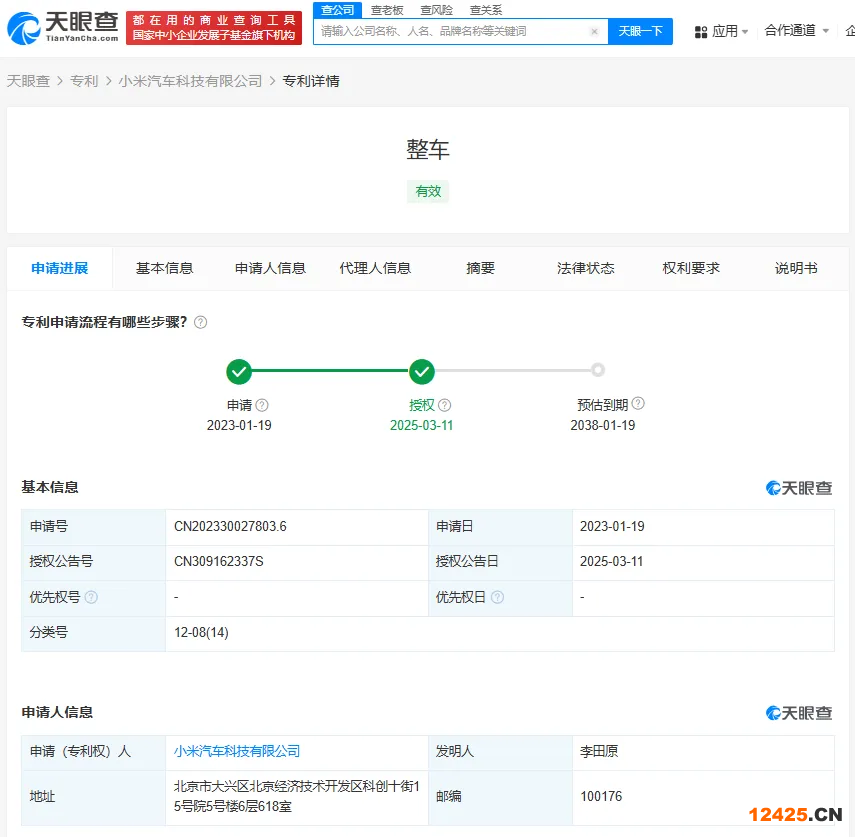Screen dimensions: 855x837
Task: Expand the 合作通道 dropdown menu
Action: pyautogui.click(x=796, y=31)
